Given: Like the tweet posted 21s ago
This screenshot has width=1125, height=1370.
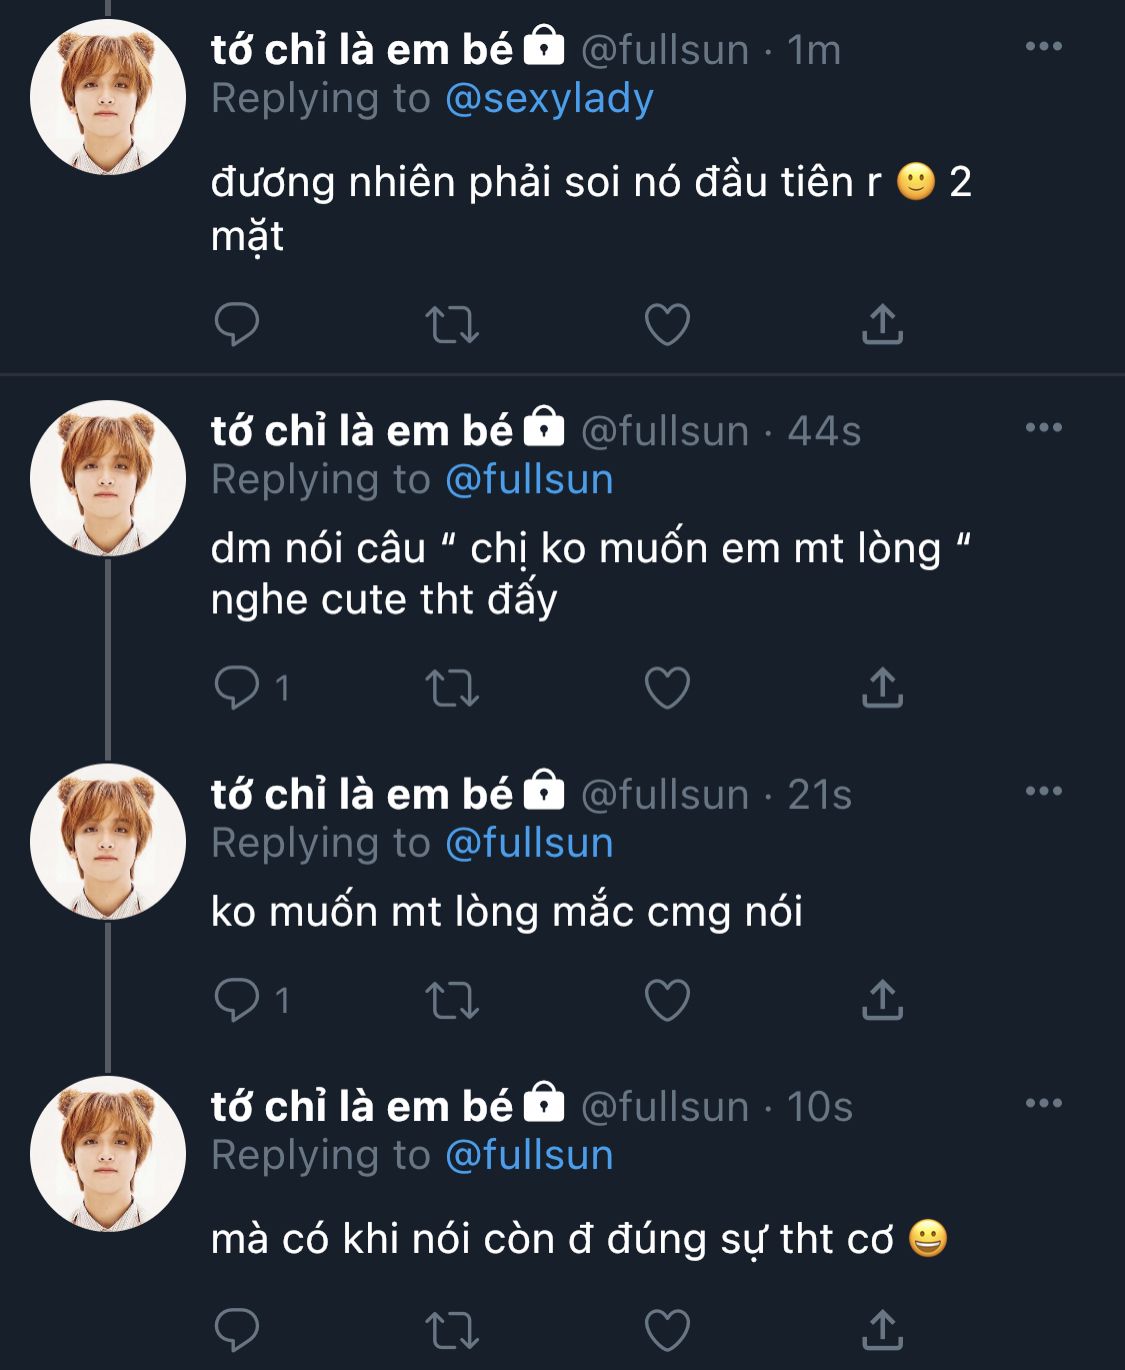Looking at the screenshot, I should (667, 999).
